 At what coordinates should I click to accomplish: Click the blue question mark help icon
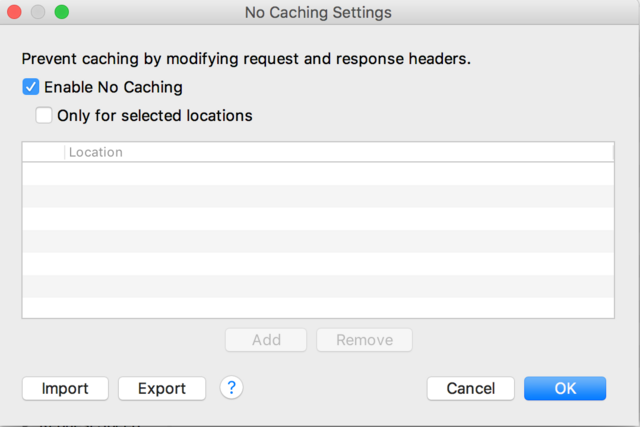(x=232, y=387)
